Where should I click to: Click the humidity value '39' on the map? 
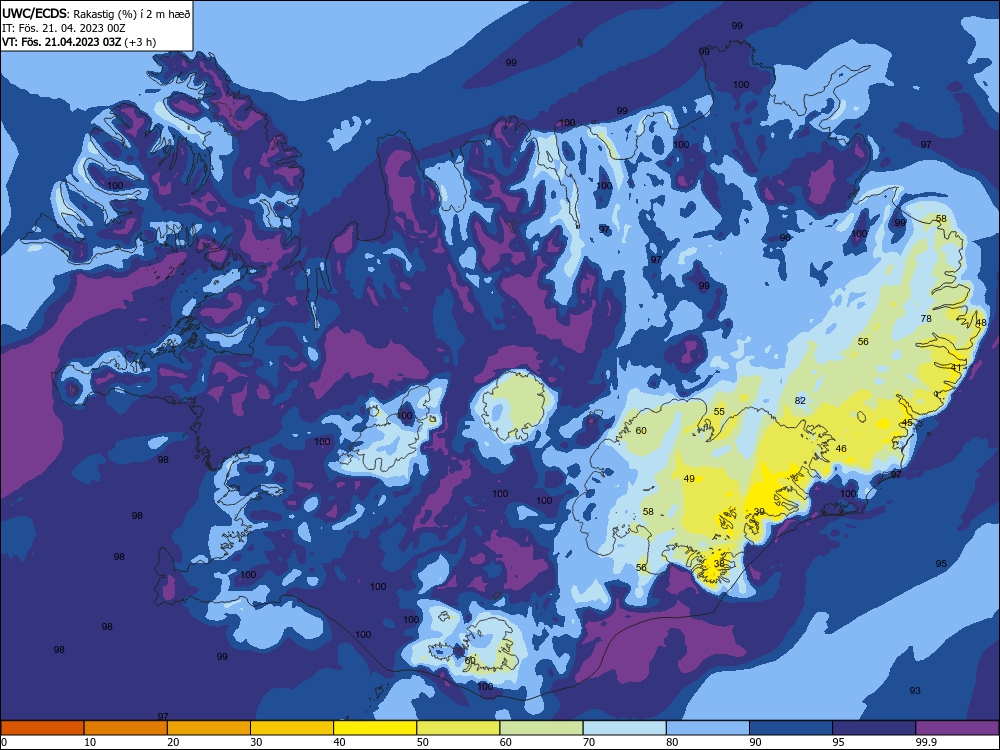[759, 511]
